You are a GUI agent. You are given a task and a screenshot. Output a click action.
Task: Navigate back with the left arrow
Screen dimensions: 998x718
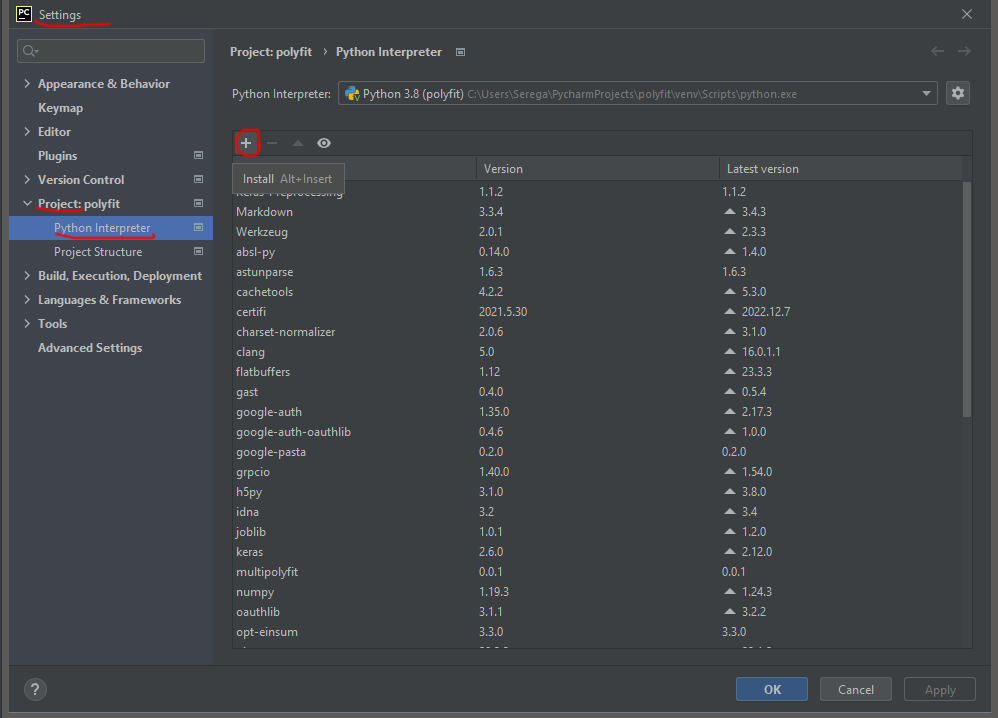pos(937,51)
